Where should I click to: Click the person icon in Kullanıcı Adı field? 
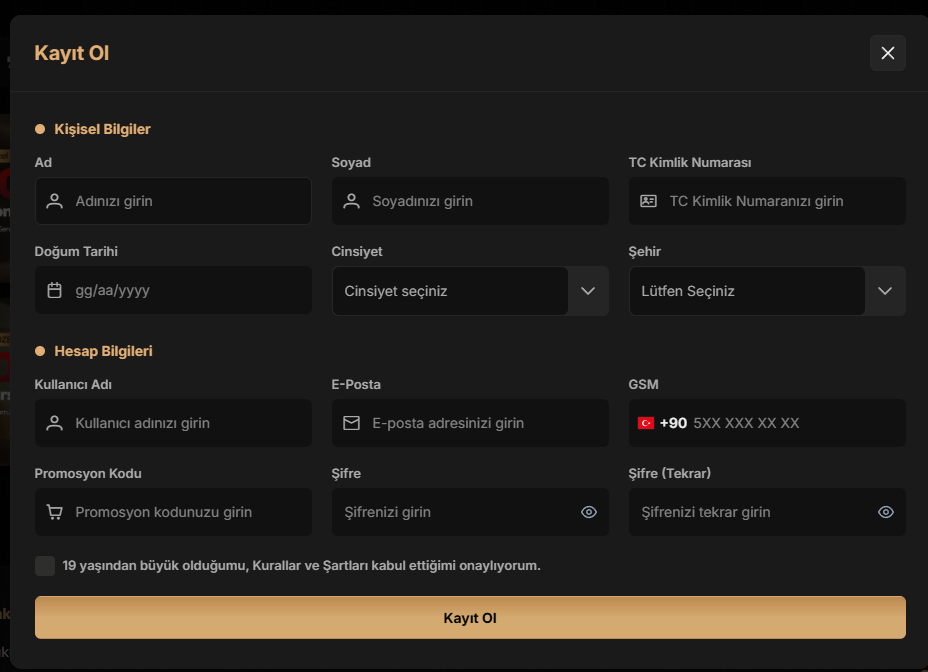[54, 423]
